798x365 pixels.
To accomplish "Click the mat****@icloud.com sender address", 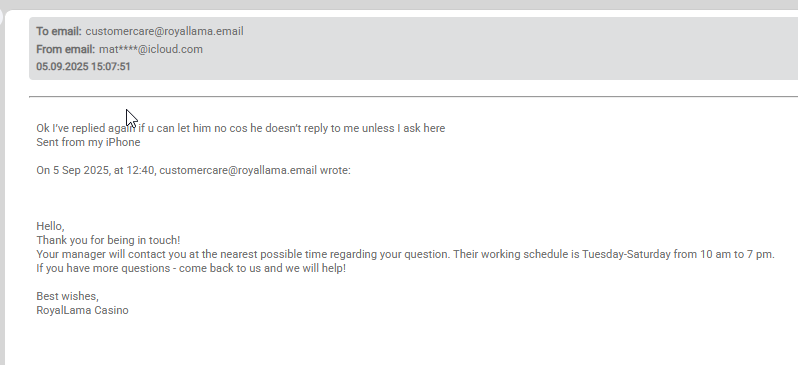I will click(151, 49).
